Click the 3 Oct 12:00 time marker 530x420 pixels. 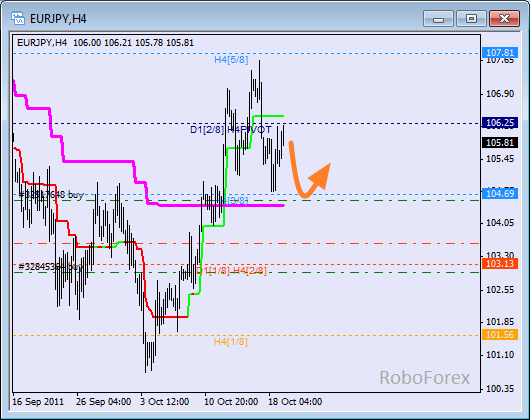(x=165, y=402)
